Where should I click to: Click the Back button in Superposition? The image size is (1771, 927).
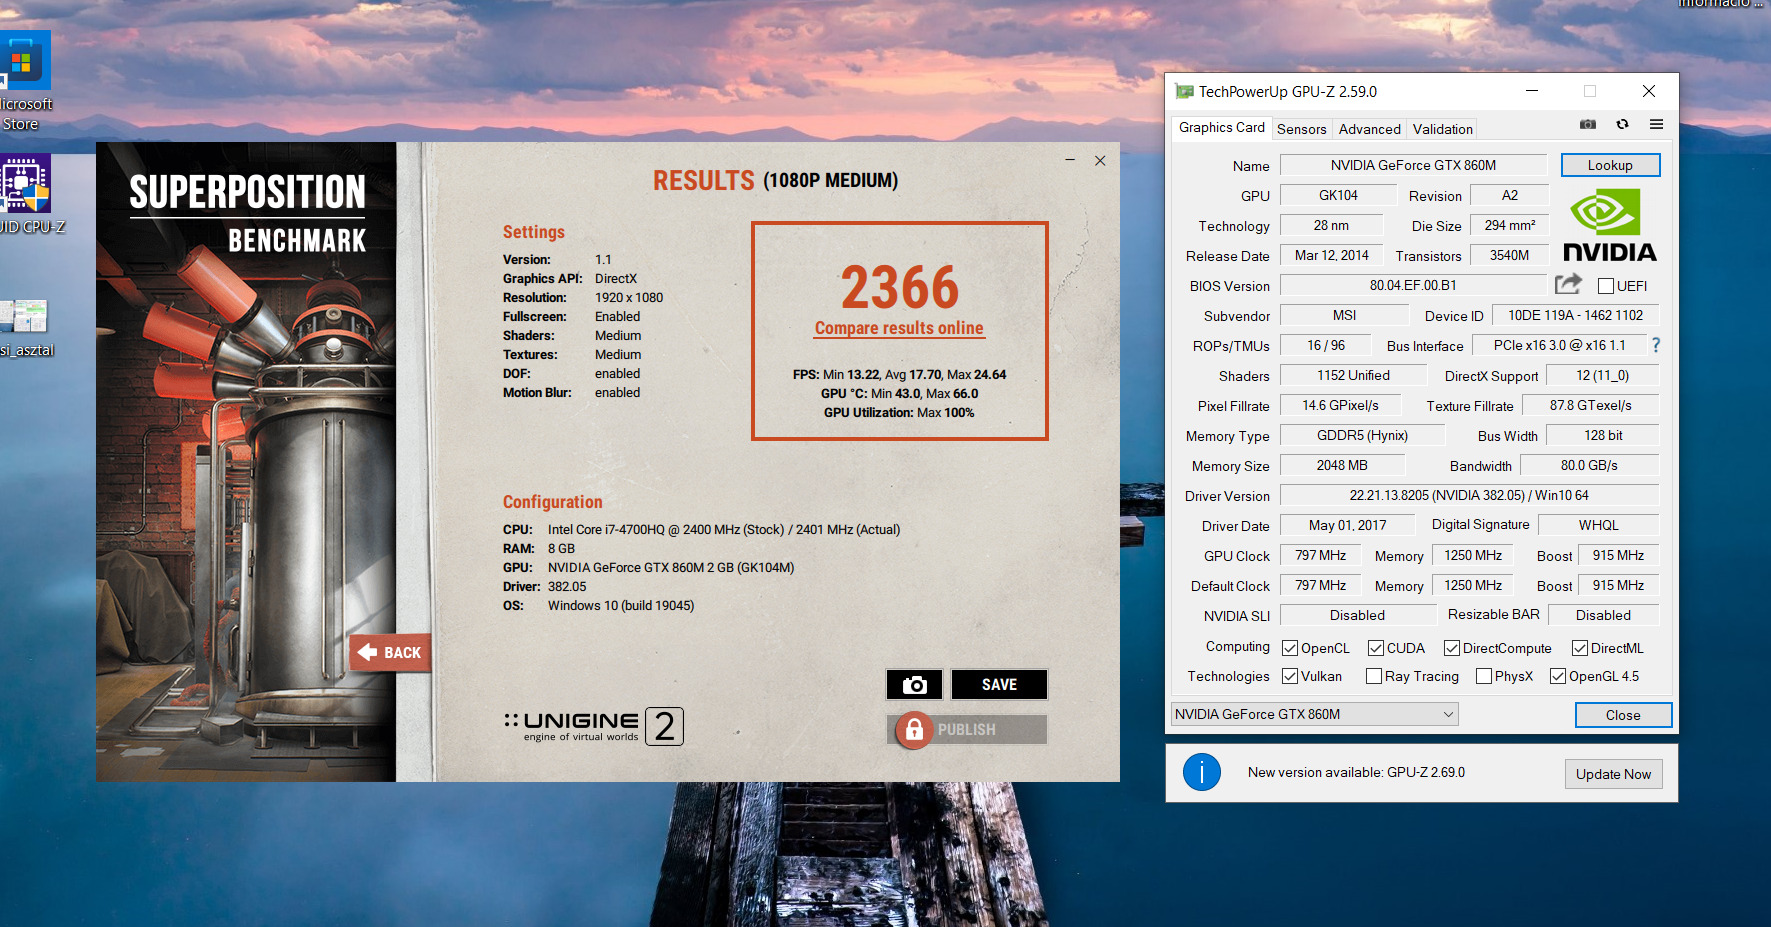390,652
